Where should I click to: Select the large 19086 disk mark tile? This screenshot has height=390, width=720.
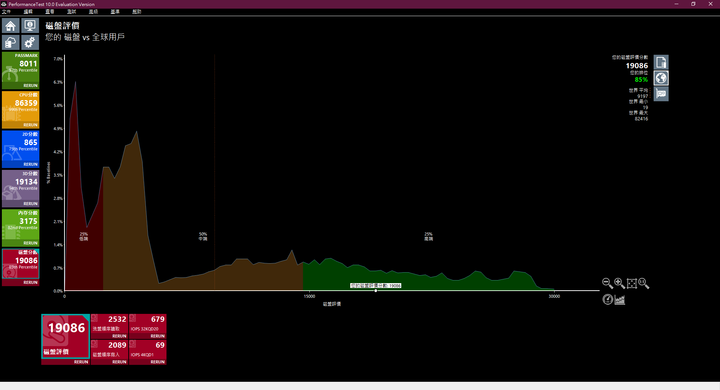[66, 337]
